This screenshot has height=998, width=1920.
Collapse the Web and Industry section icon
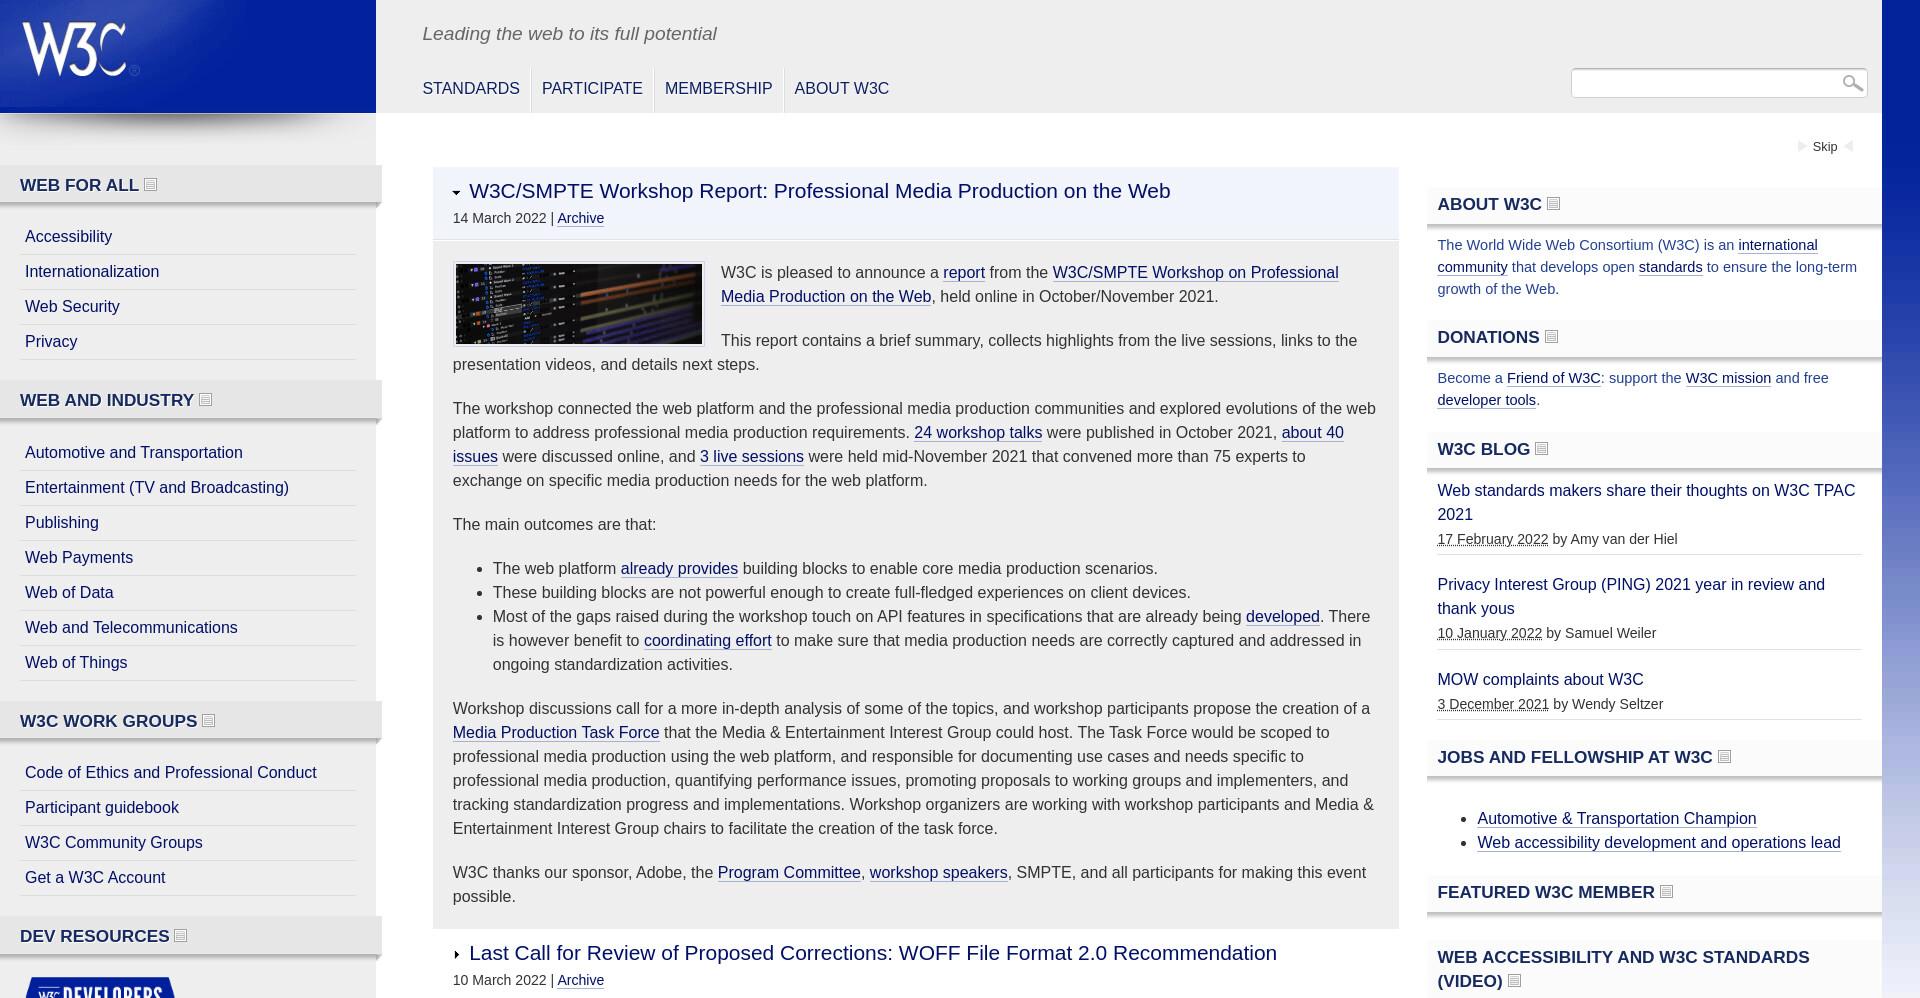coord(206,400)
